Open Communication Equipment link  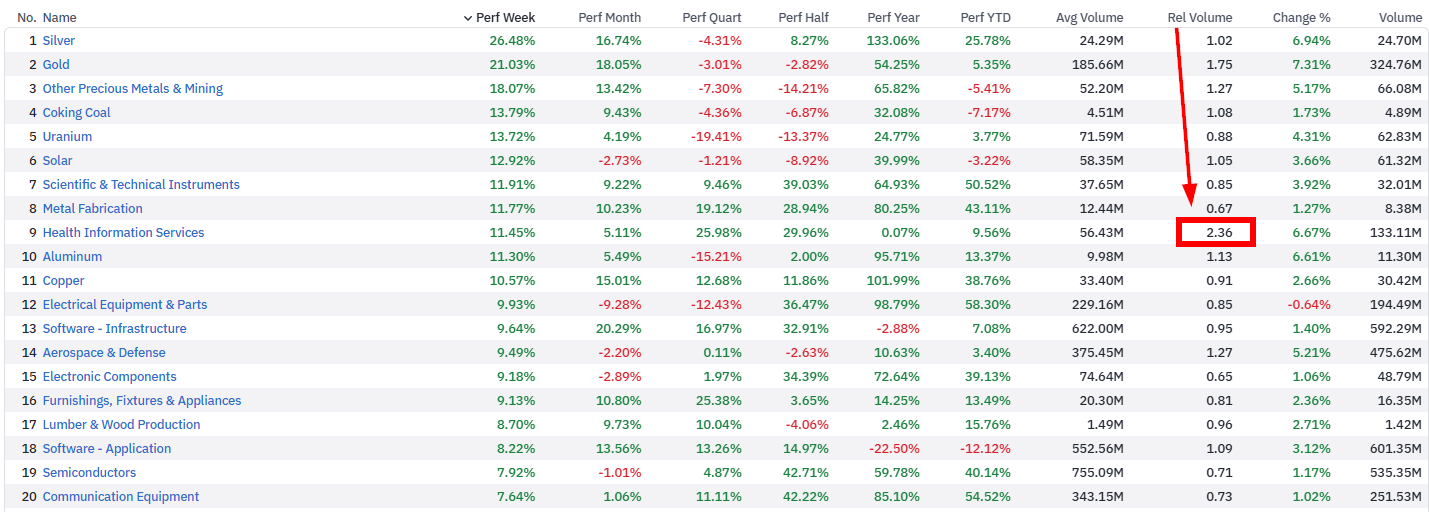point(121,497)
